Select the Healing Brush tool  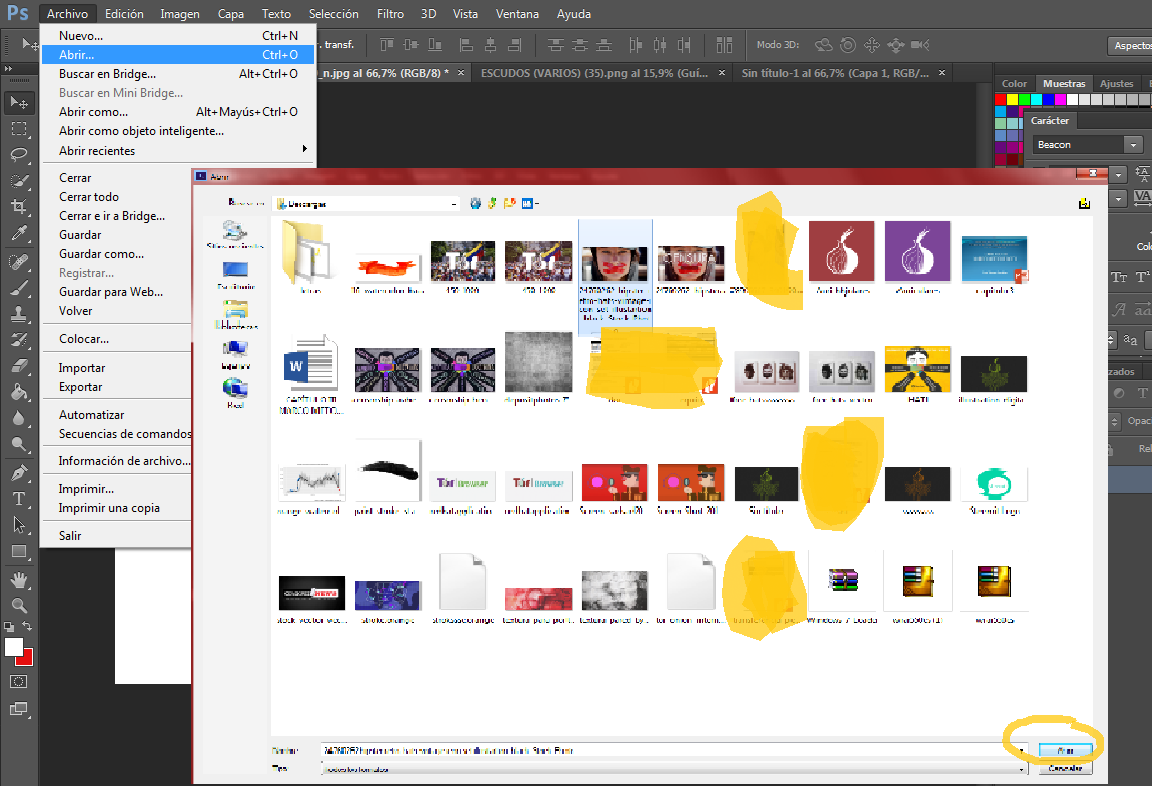point(19,262)
